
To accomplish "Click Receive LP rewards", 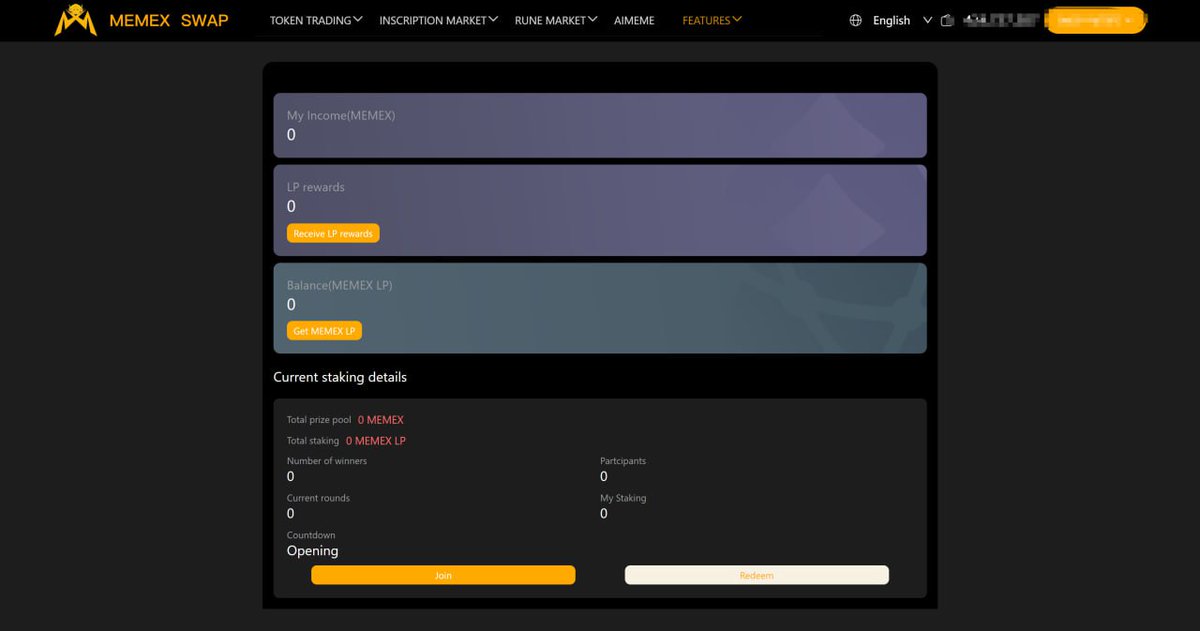I will (332, 232).
